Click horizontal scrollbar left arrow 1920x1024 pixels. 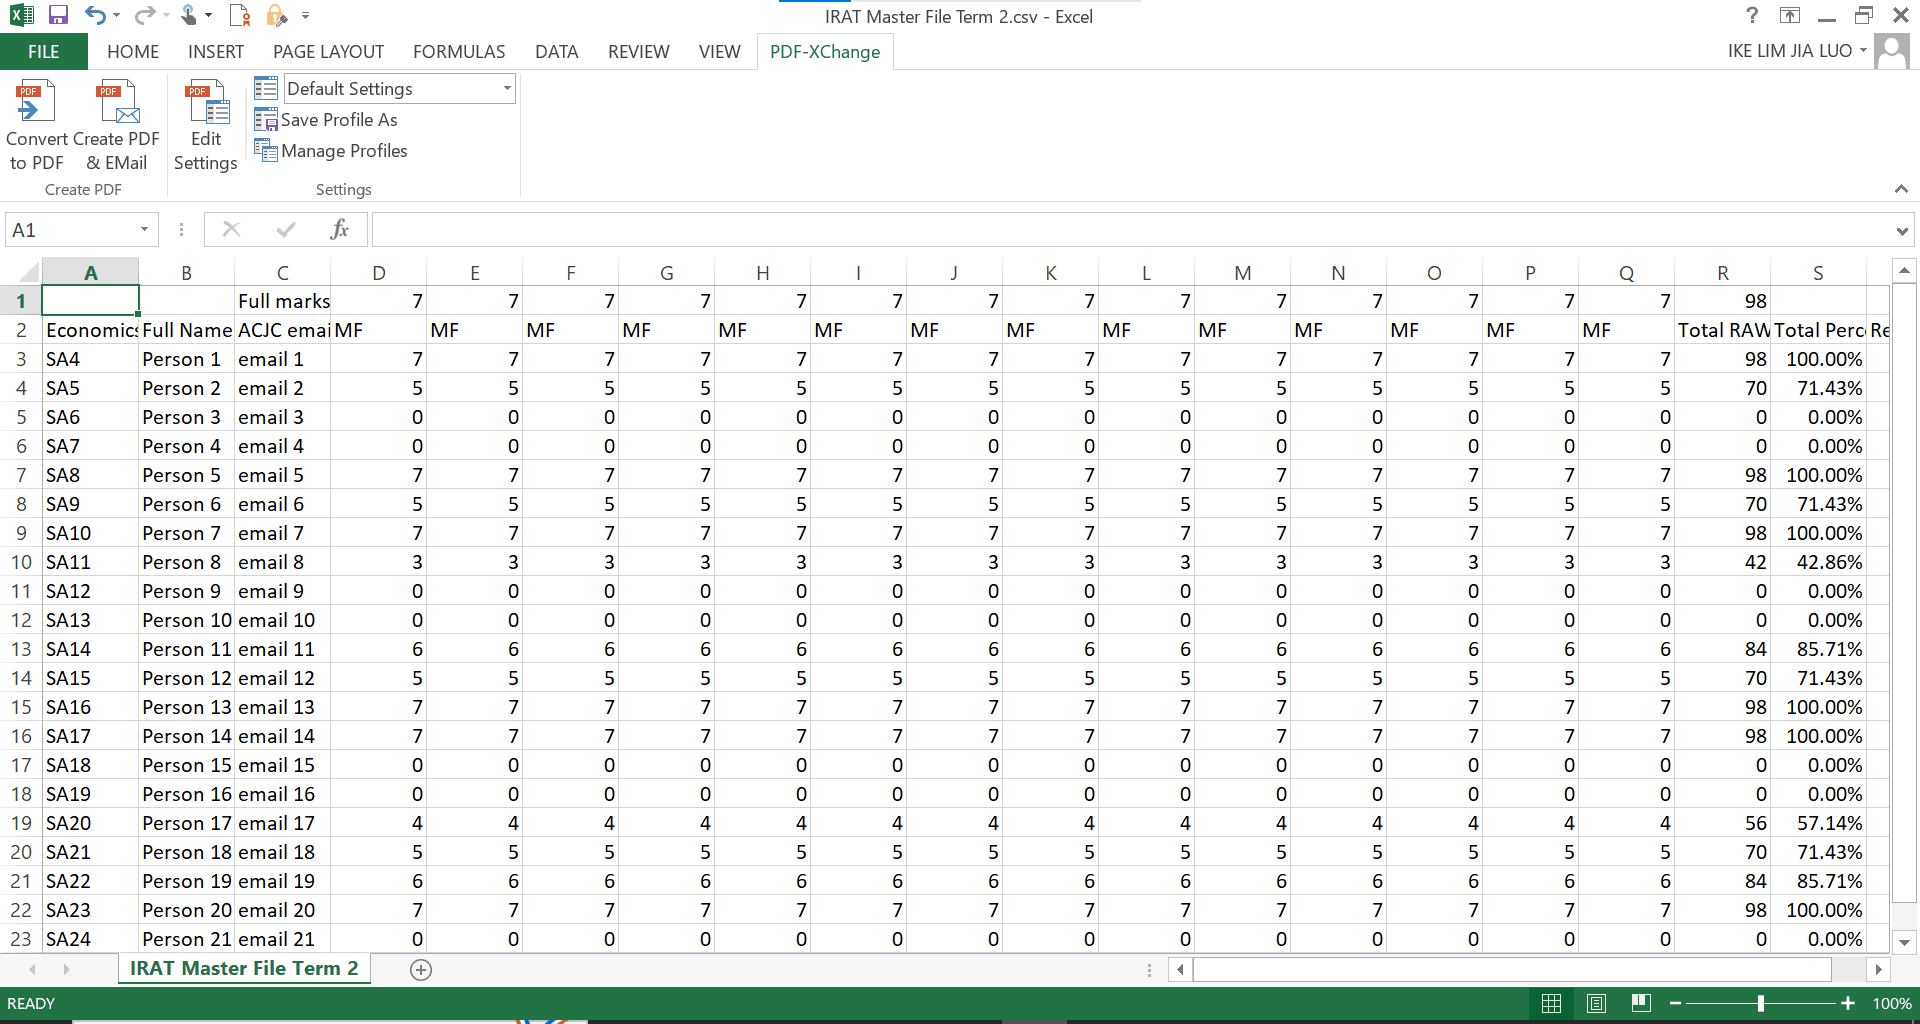pyautogui.click(x=1181, y=969)
